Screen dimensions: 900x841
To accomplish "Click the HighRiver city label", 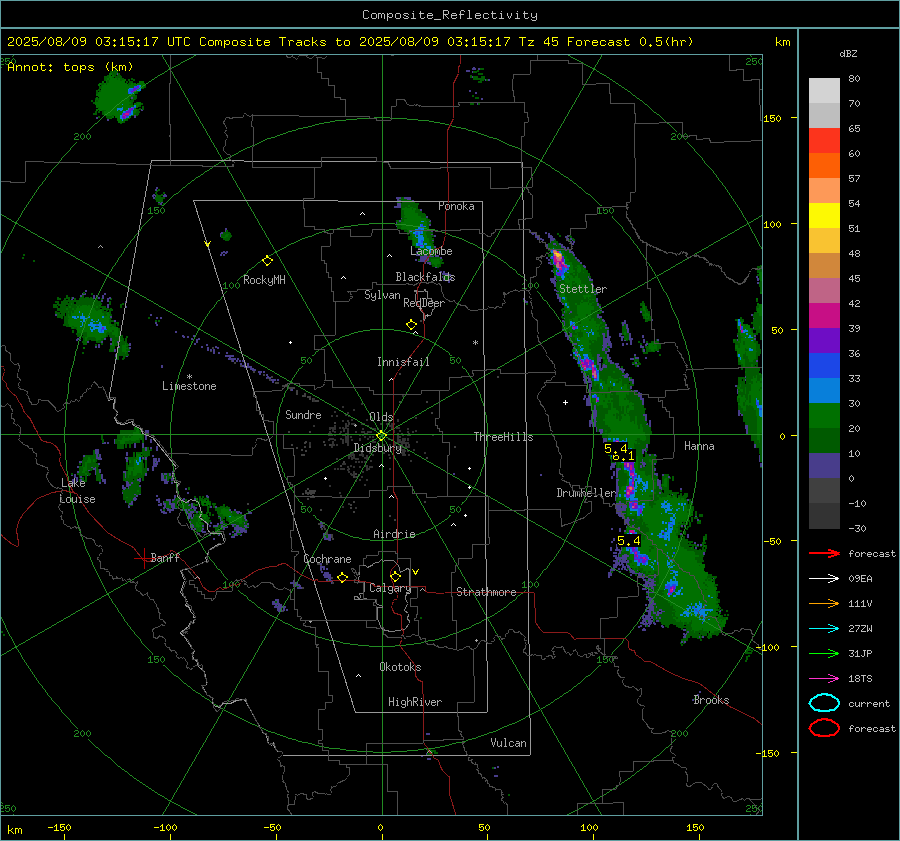I will 415,702.
